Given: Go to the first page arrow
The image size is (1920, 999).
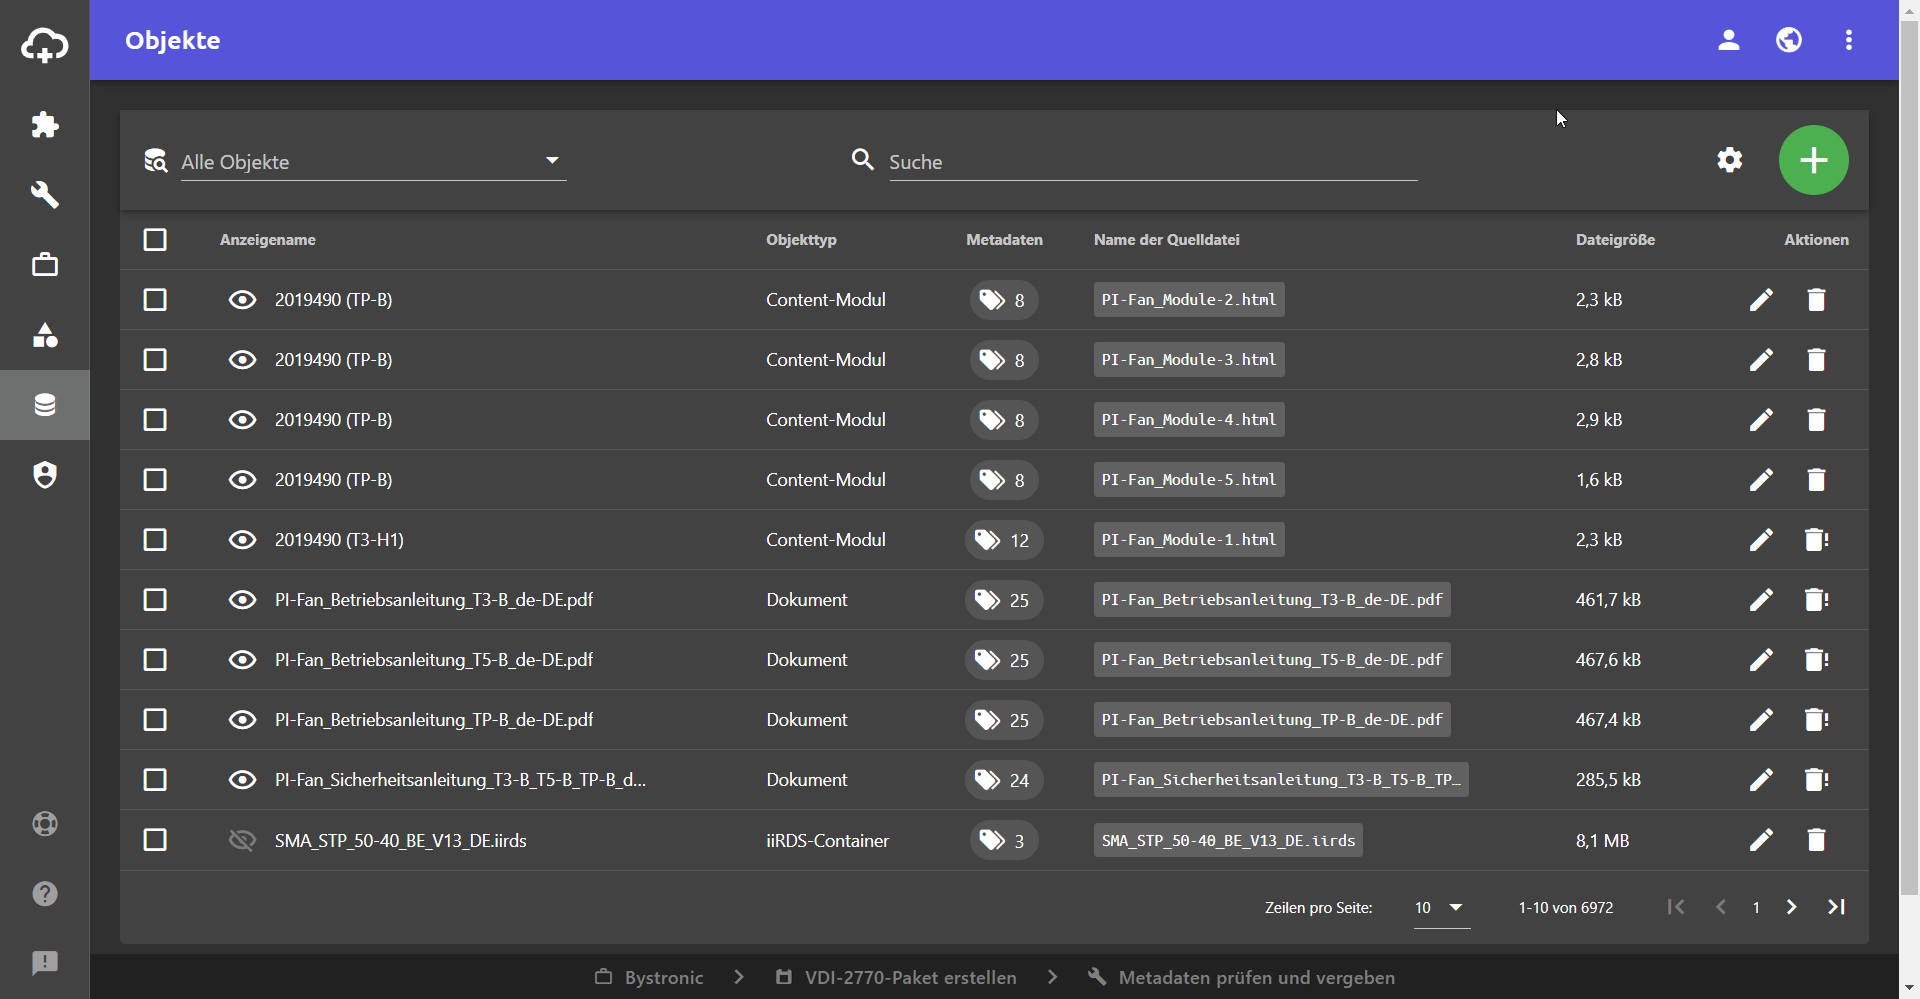Looking at the screenshot, I should pyautogui.click(x=1676, y=907).
